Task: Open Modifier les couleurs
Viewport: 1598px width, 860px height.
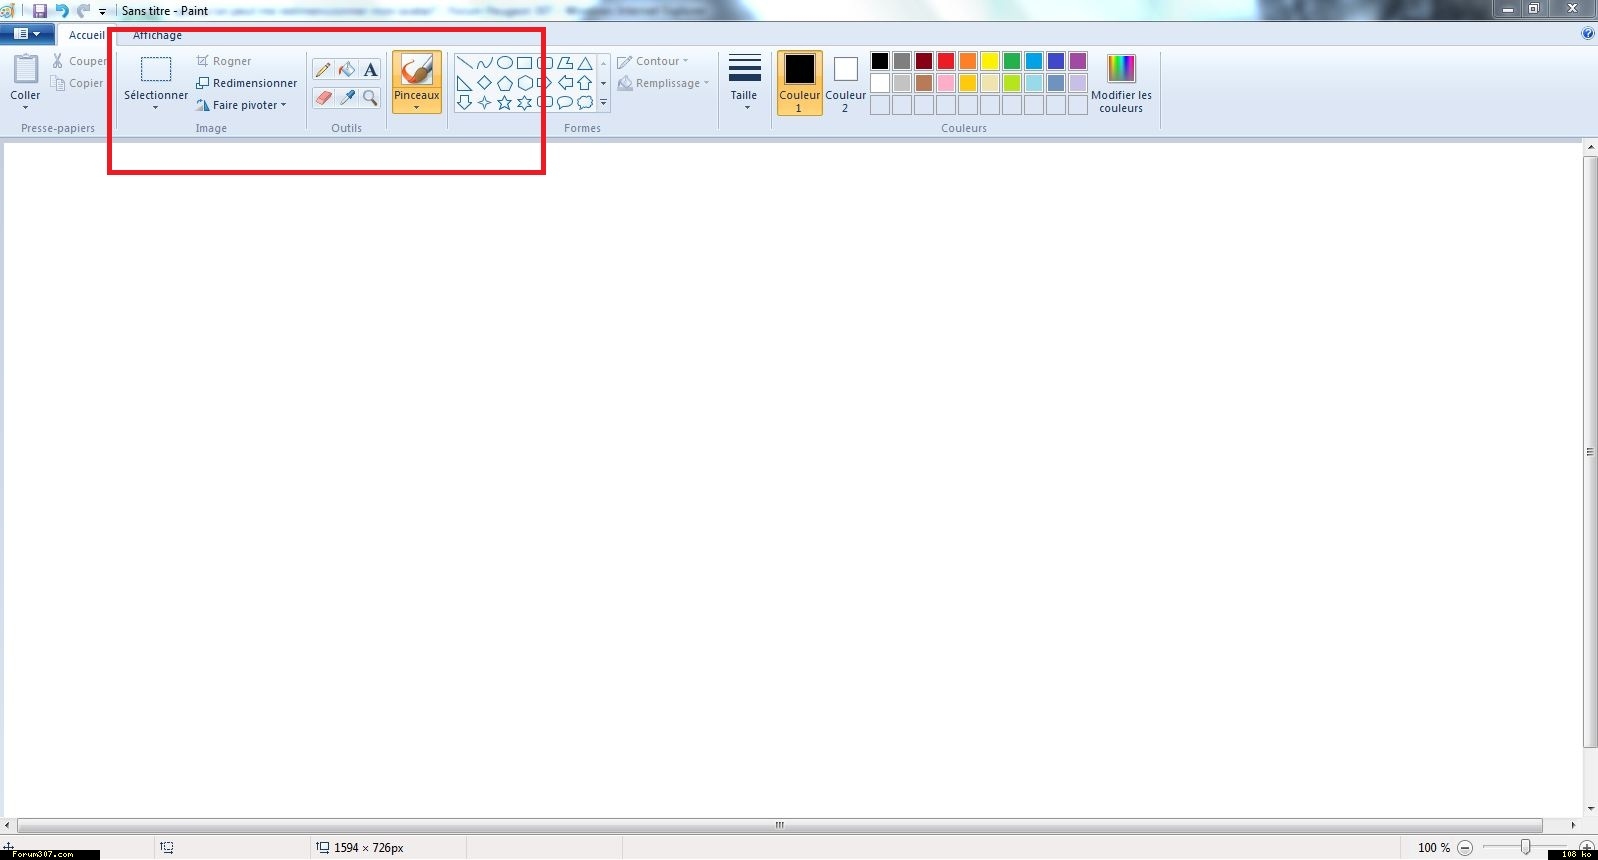Action: (x=1121, y=82)
